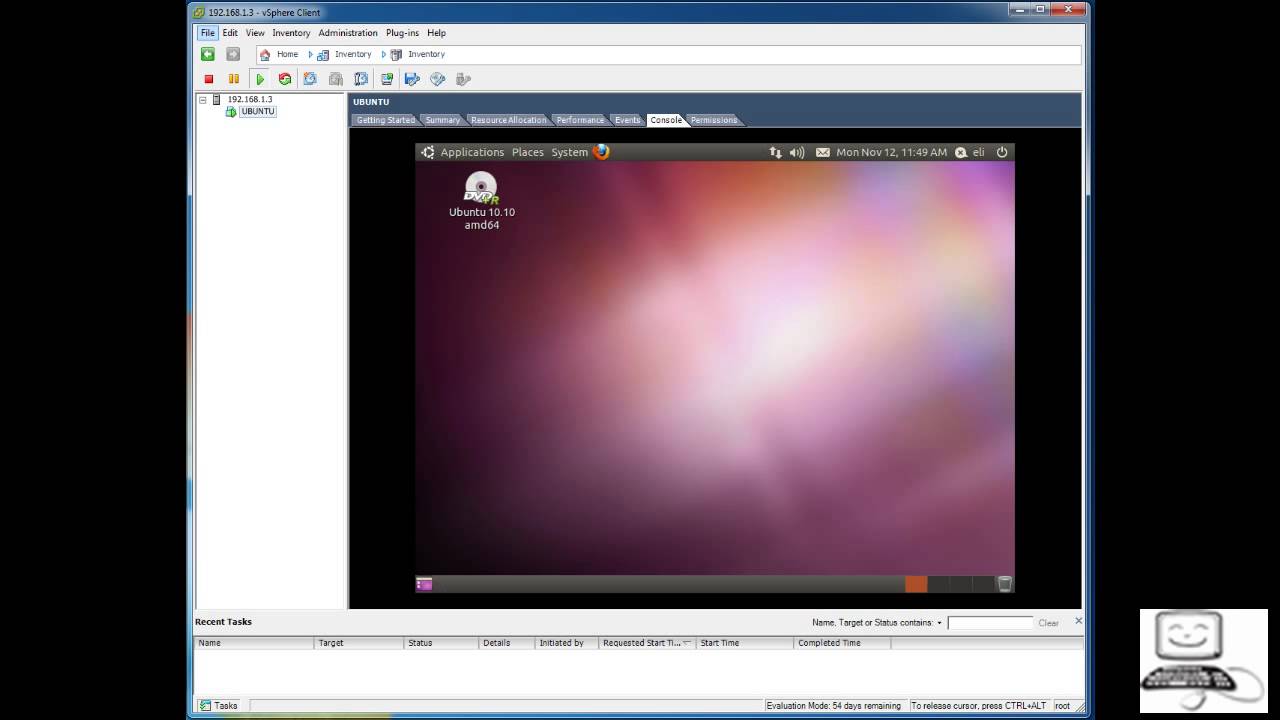The image size is (1280, 720).
Task: Open the Plug-ins menu
Action: [402, 33]
